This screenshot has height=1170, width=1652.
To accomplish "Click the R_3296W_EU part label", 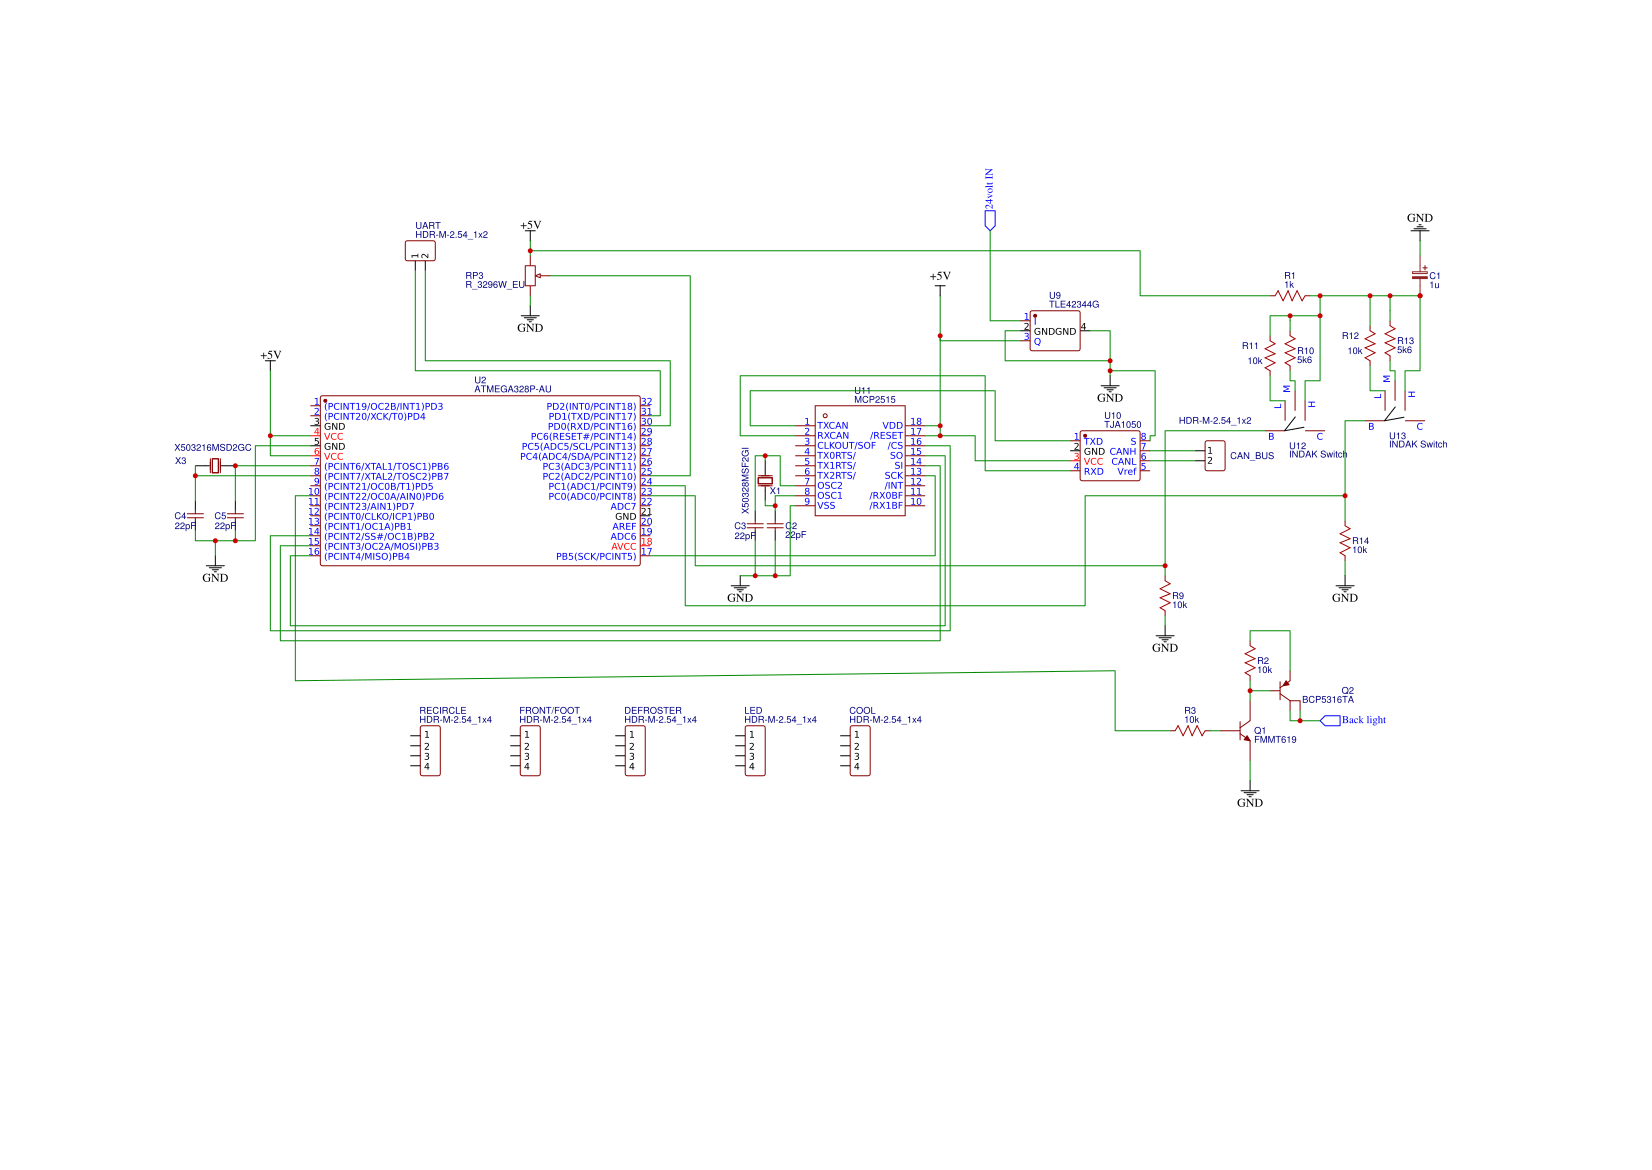I will pos(495,285).
